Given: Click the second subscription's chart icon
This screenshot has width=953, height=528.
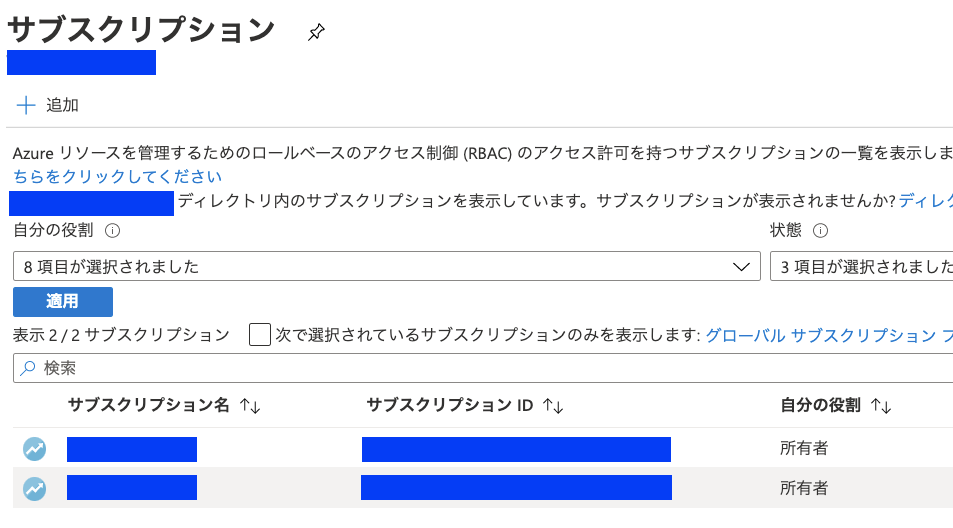Looking at the screenshot, I should 35,489.
